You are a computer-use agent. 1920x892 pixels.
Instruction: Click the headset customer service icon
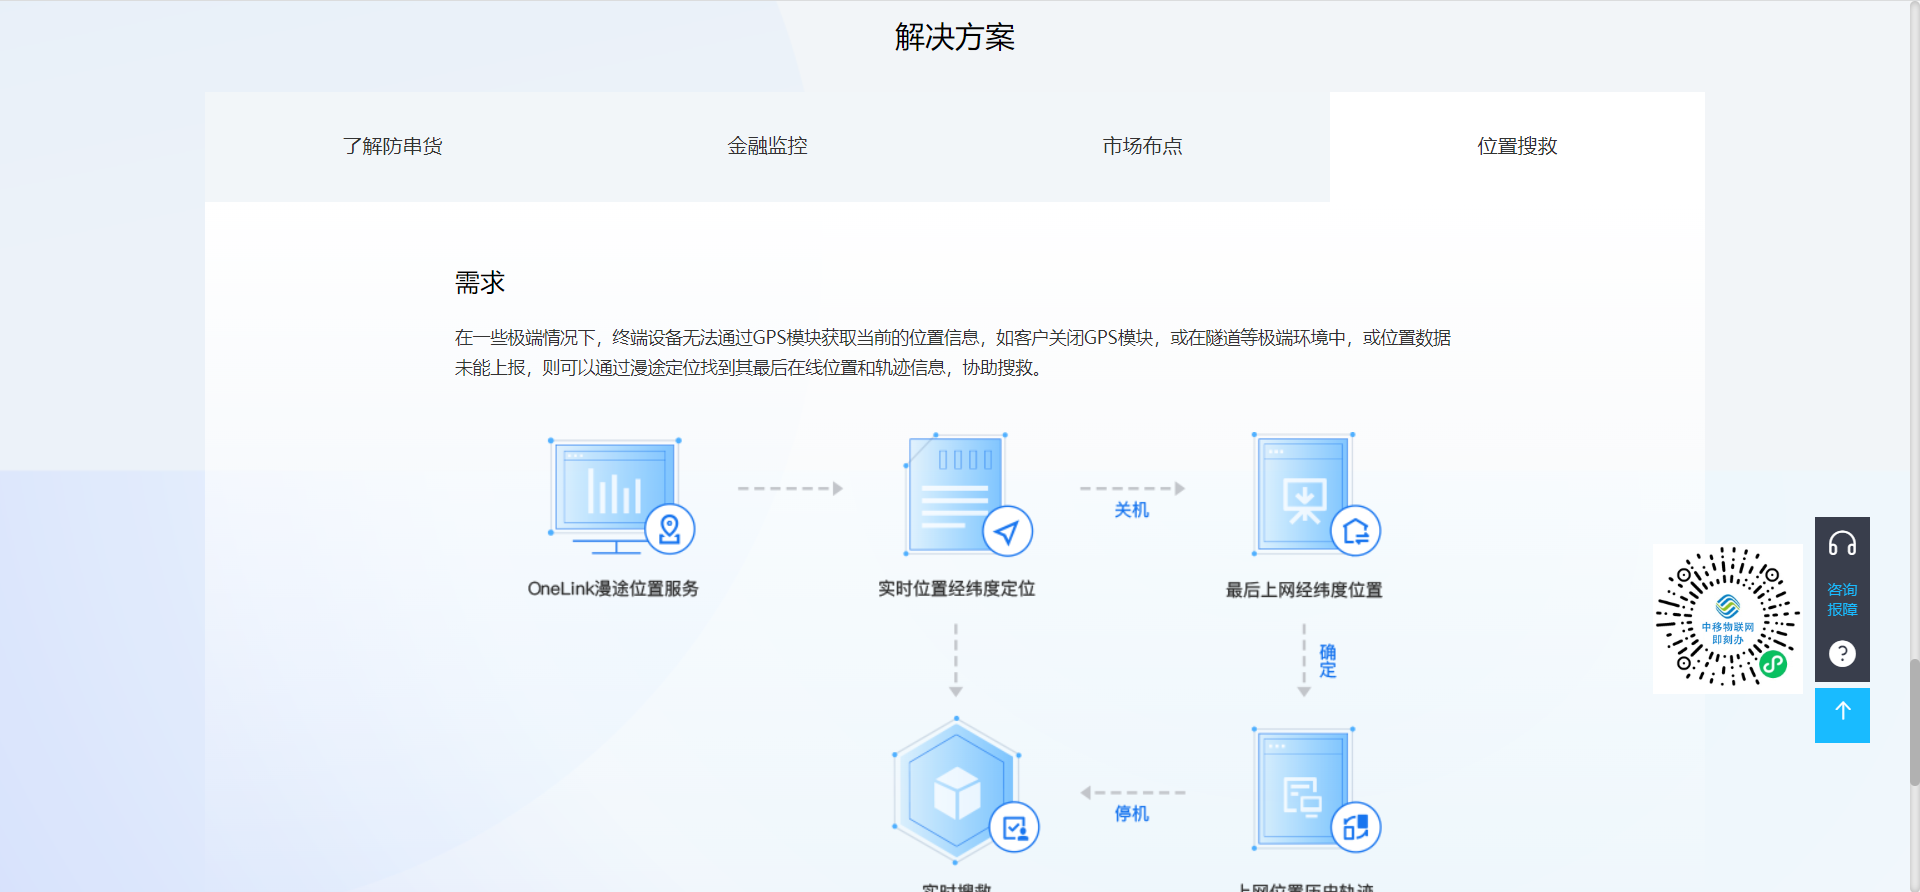(1842, 544)
